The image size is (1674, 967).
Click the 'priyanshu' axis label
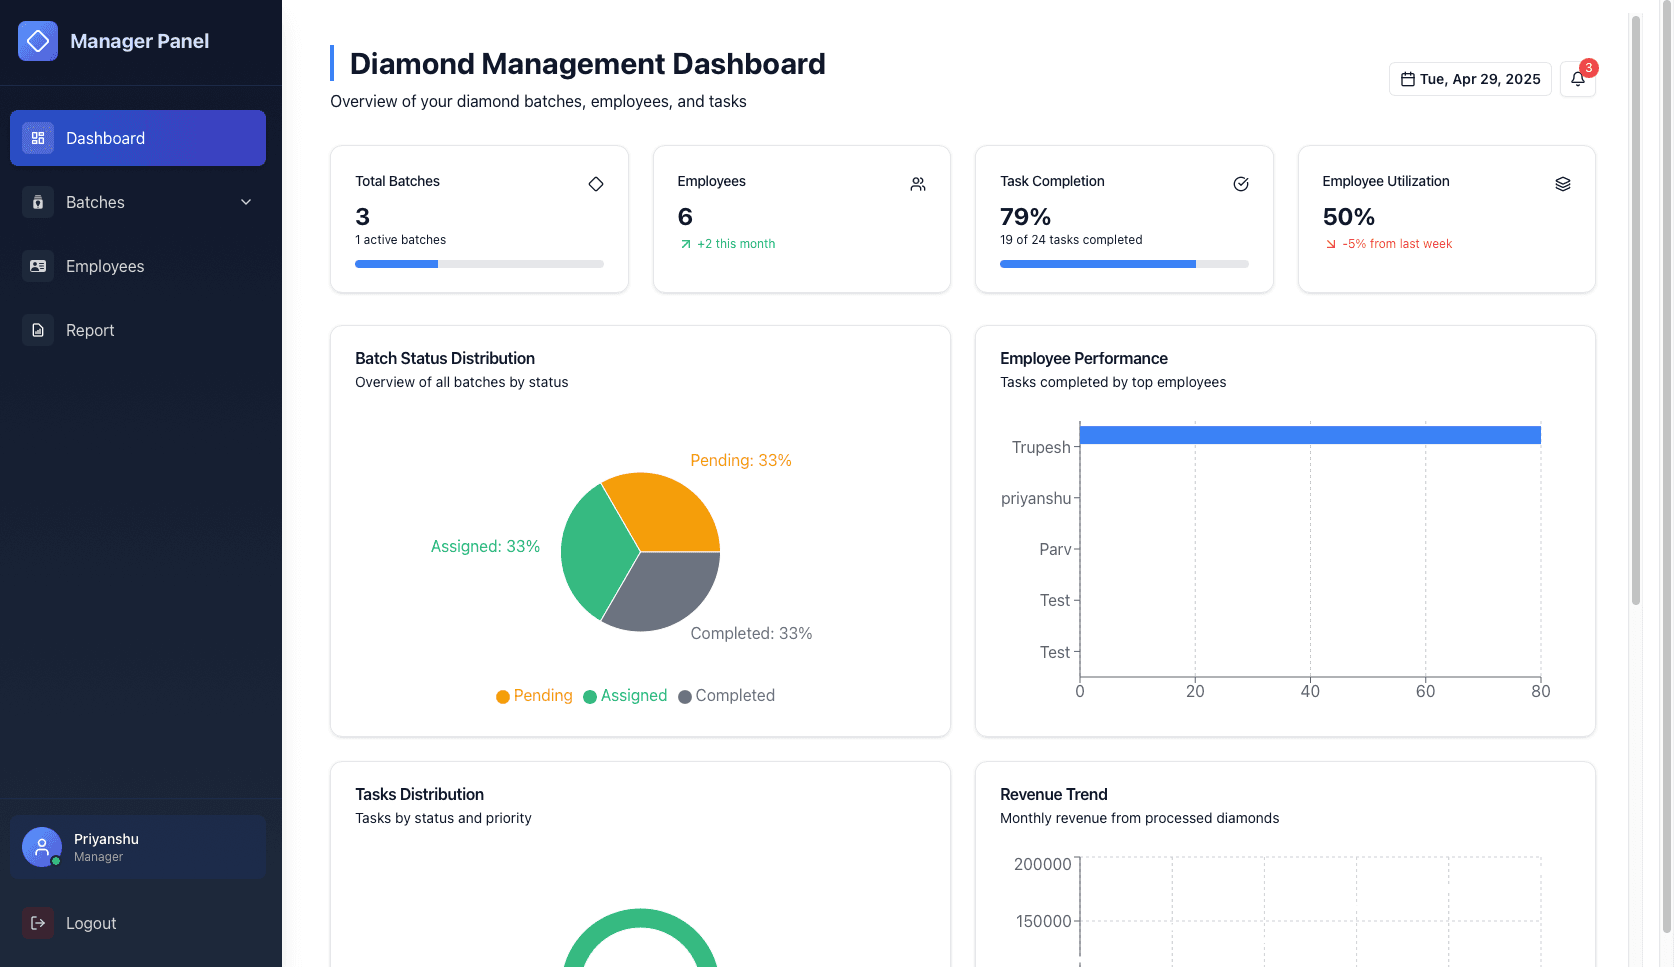pos(1036,498)
